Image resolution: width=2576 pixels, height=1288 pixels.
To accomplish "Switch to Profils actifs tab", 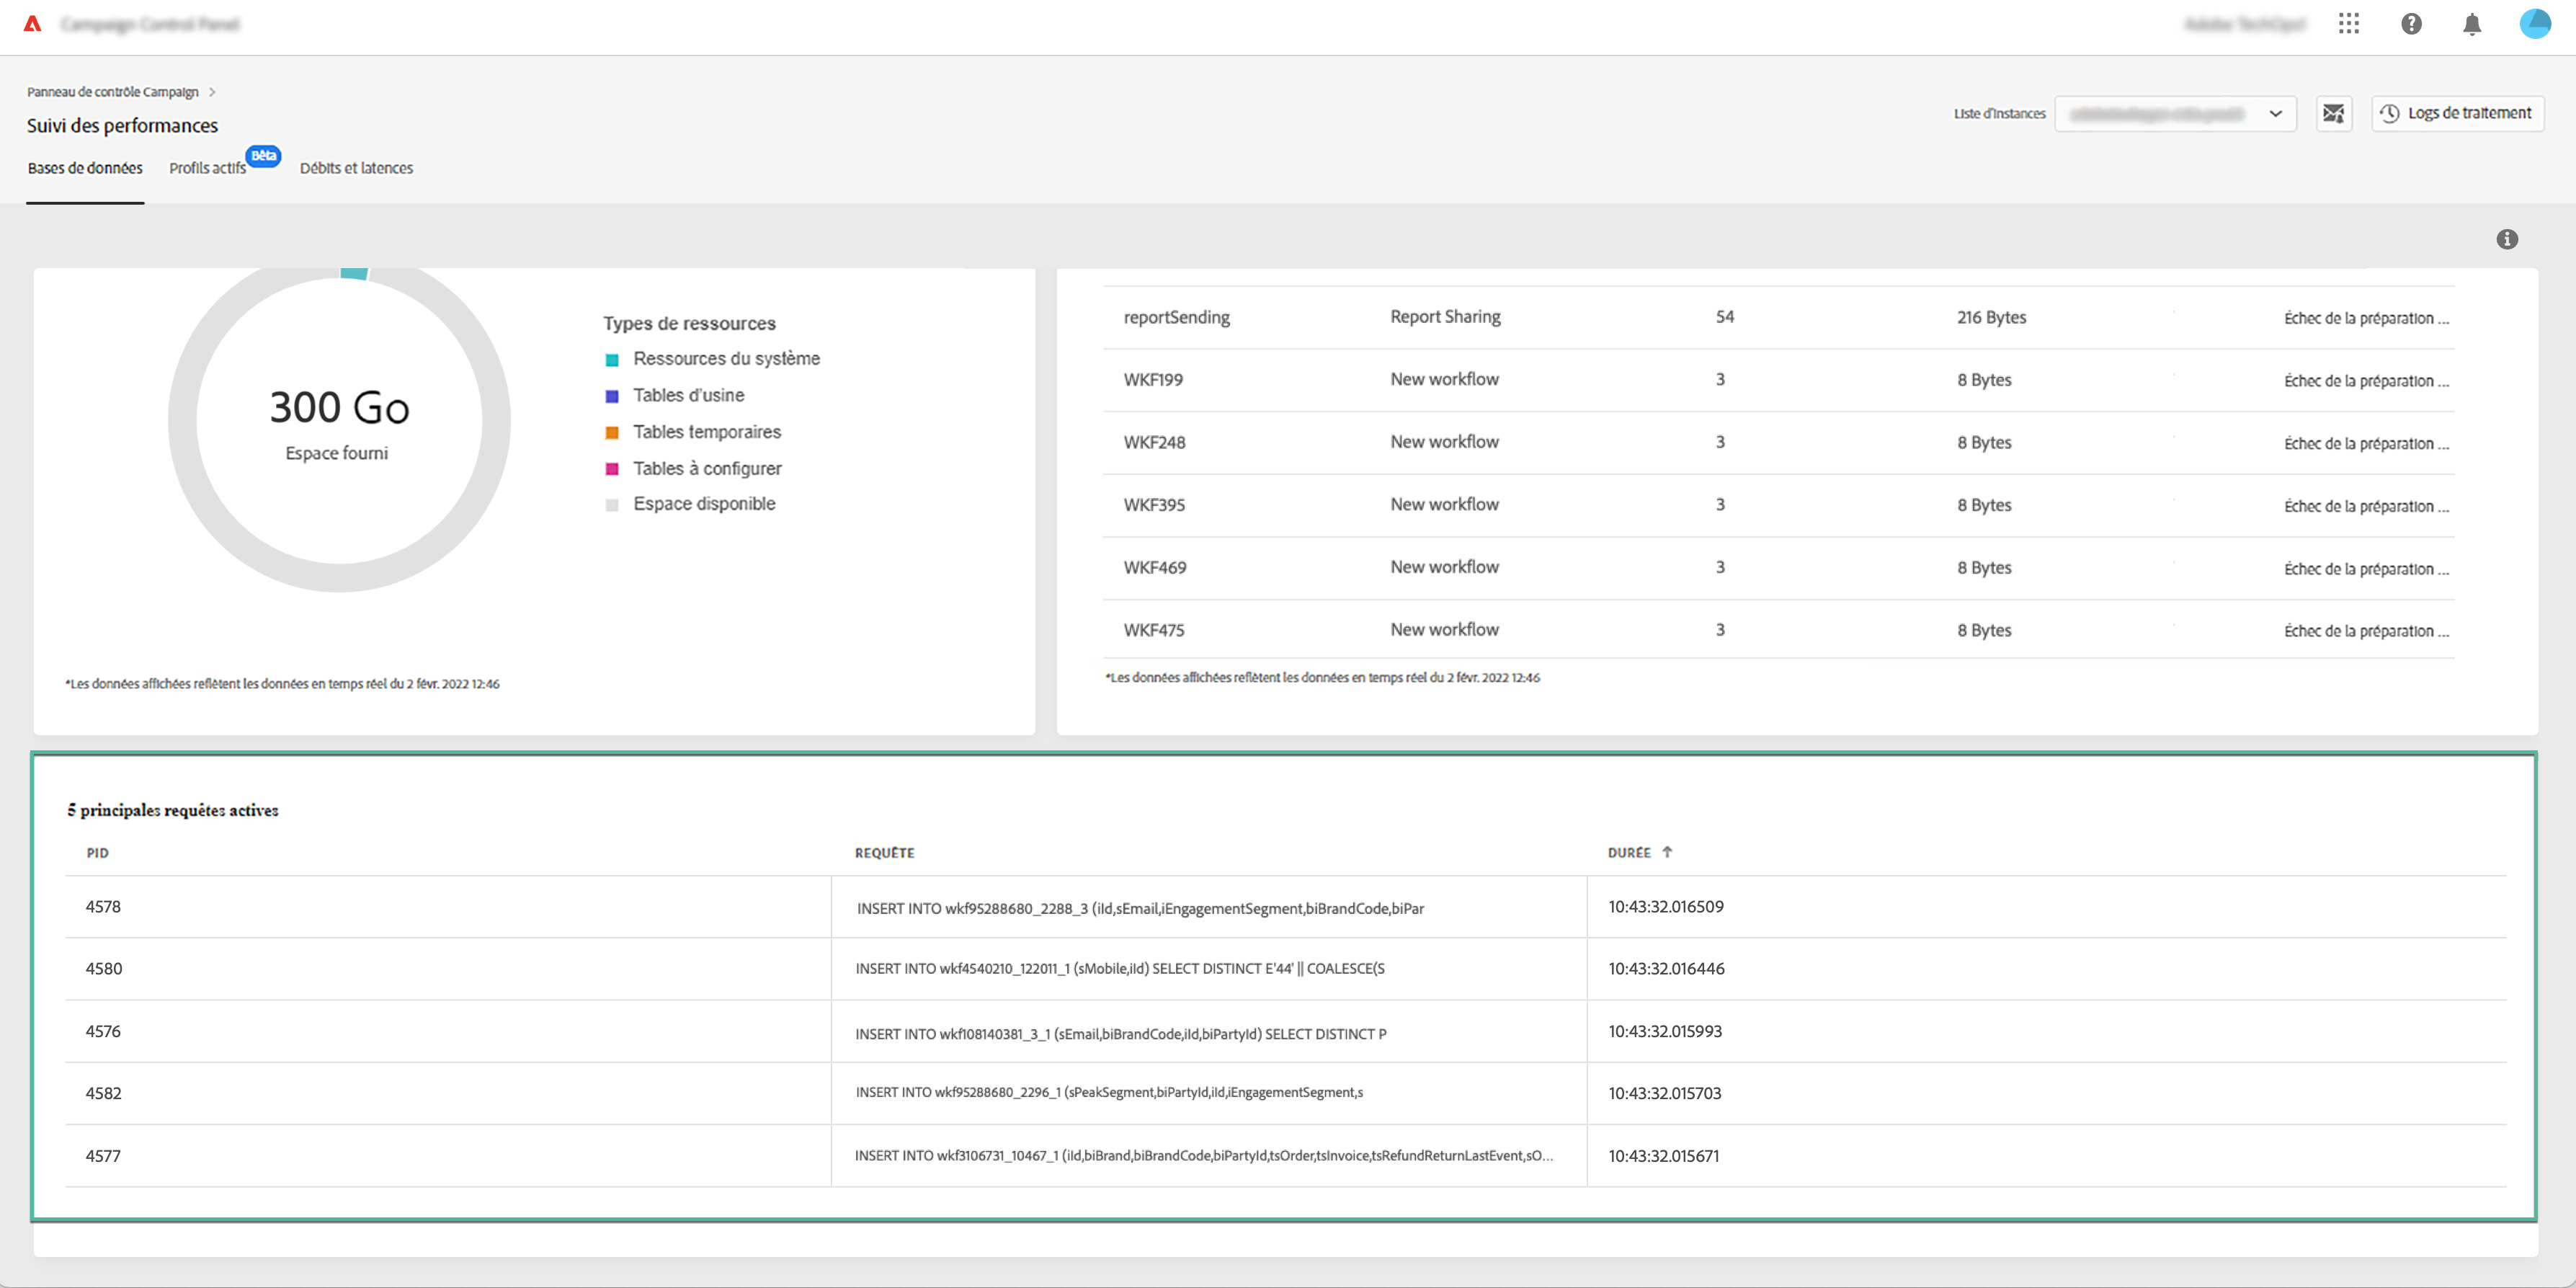I will click(208, 168).
